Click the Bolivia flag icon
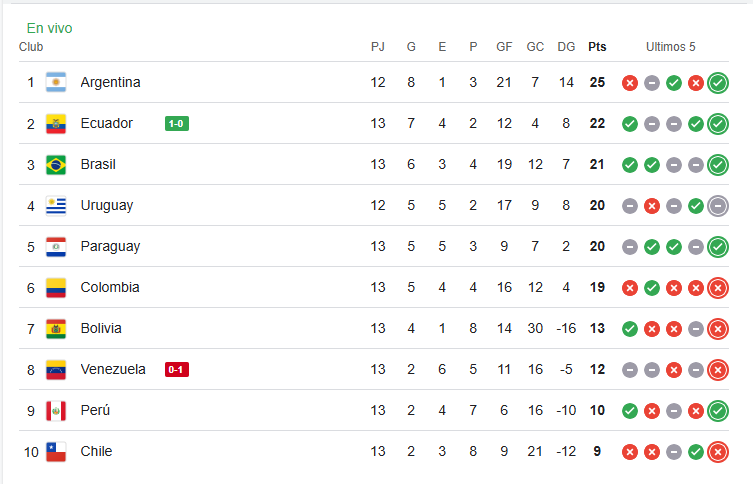The height and width of the screenshot is (484, 753). coord(56,329)
